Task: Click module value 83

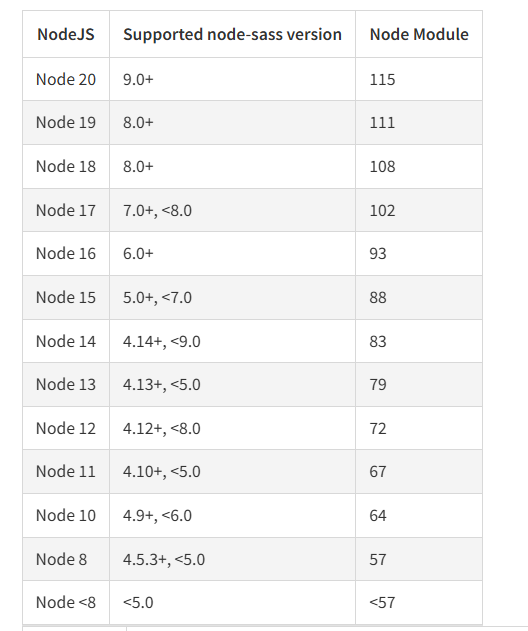Action: (419, 341)
